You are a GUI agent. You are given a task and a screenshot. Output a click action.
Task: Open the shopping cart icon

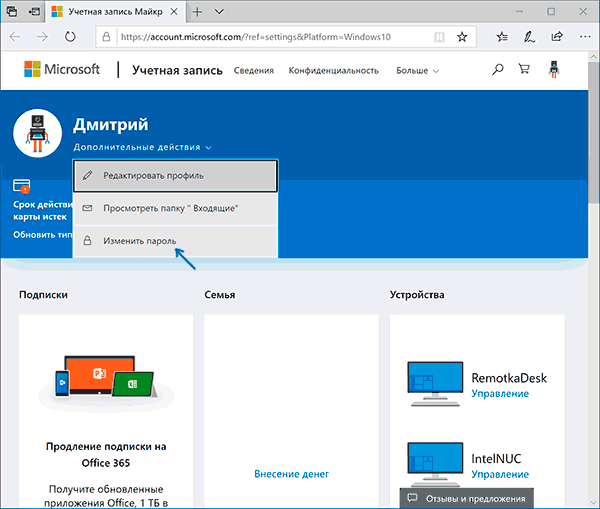(x=524, y=69)
